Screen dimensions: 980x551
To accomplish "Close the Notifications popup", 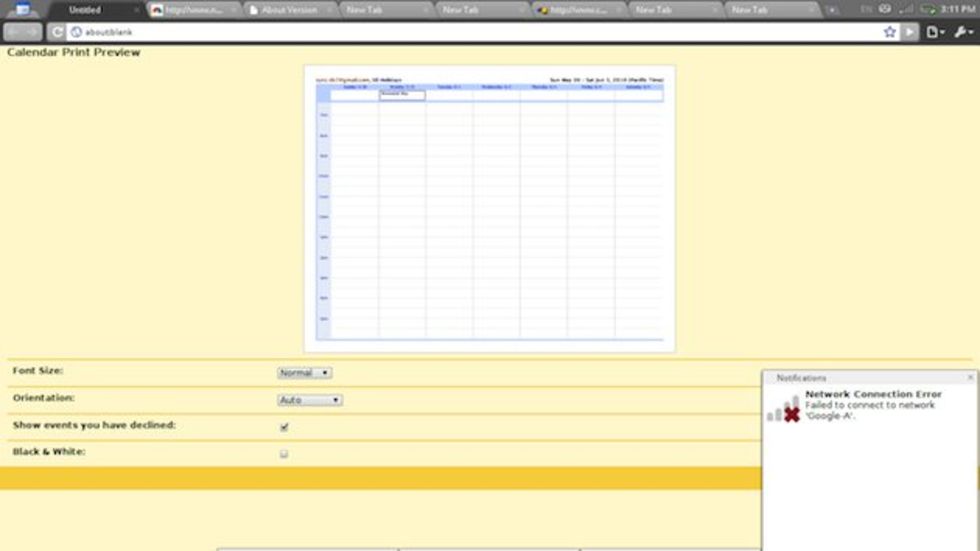I will [970, 378].
